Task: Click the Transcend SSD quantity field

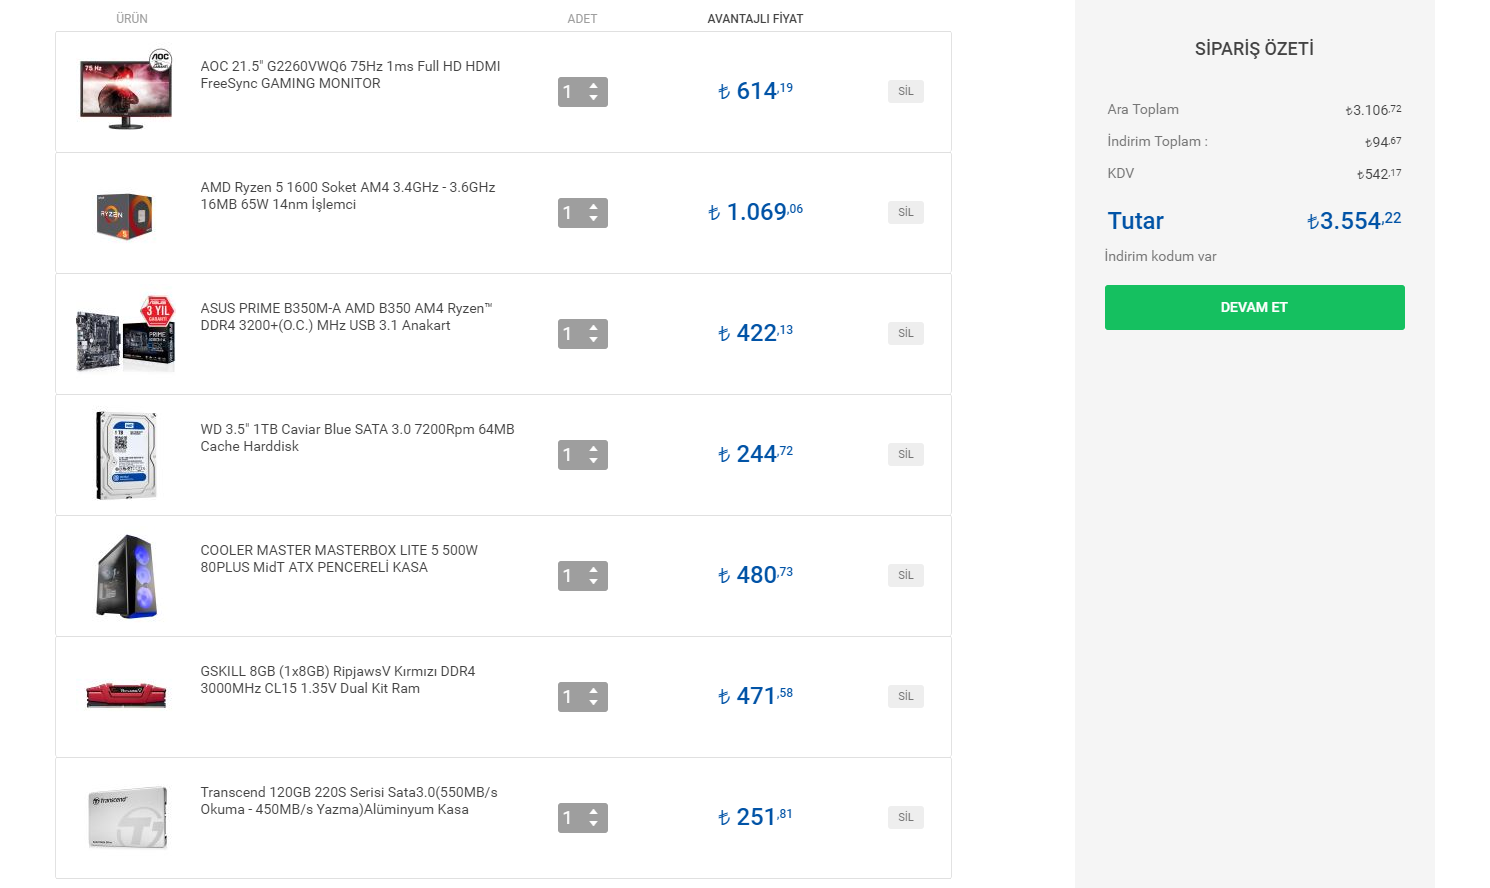Action: 570,818
